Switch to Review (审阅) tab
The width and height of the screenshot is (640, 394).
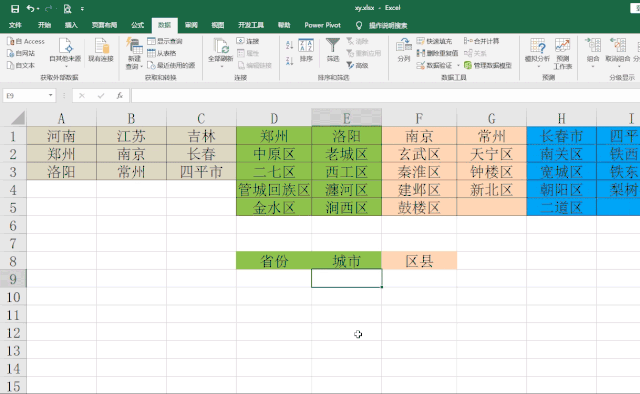(191, 25)
